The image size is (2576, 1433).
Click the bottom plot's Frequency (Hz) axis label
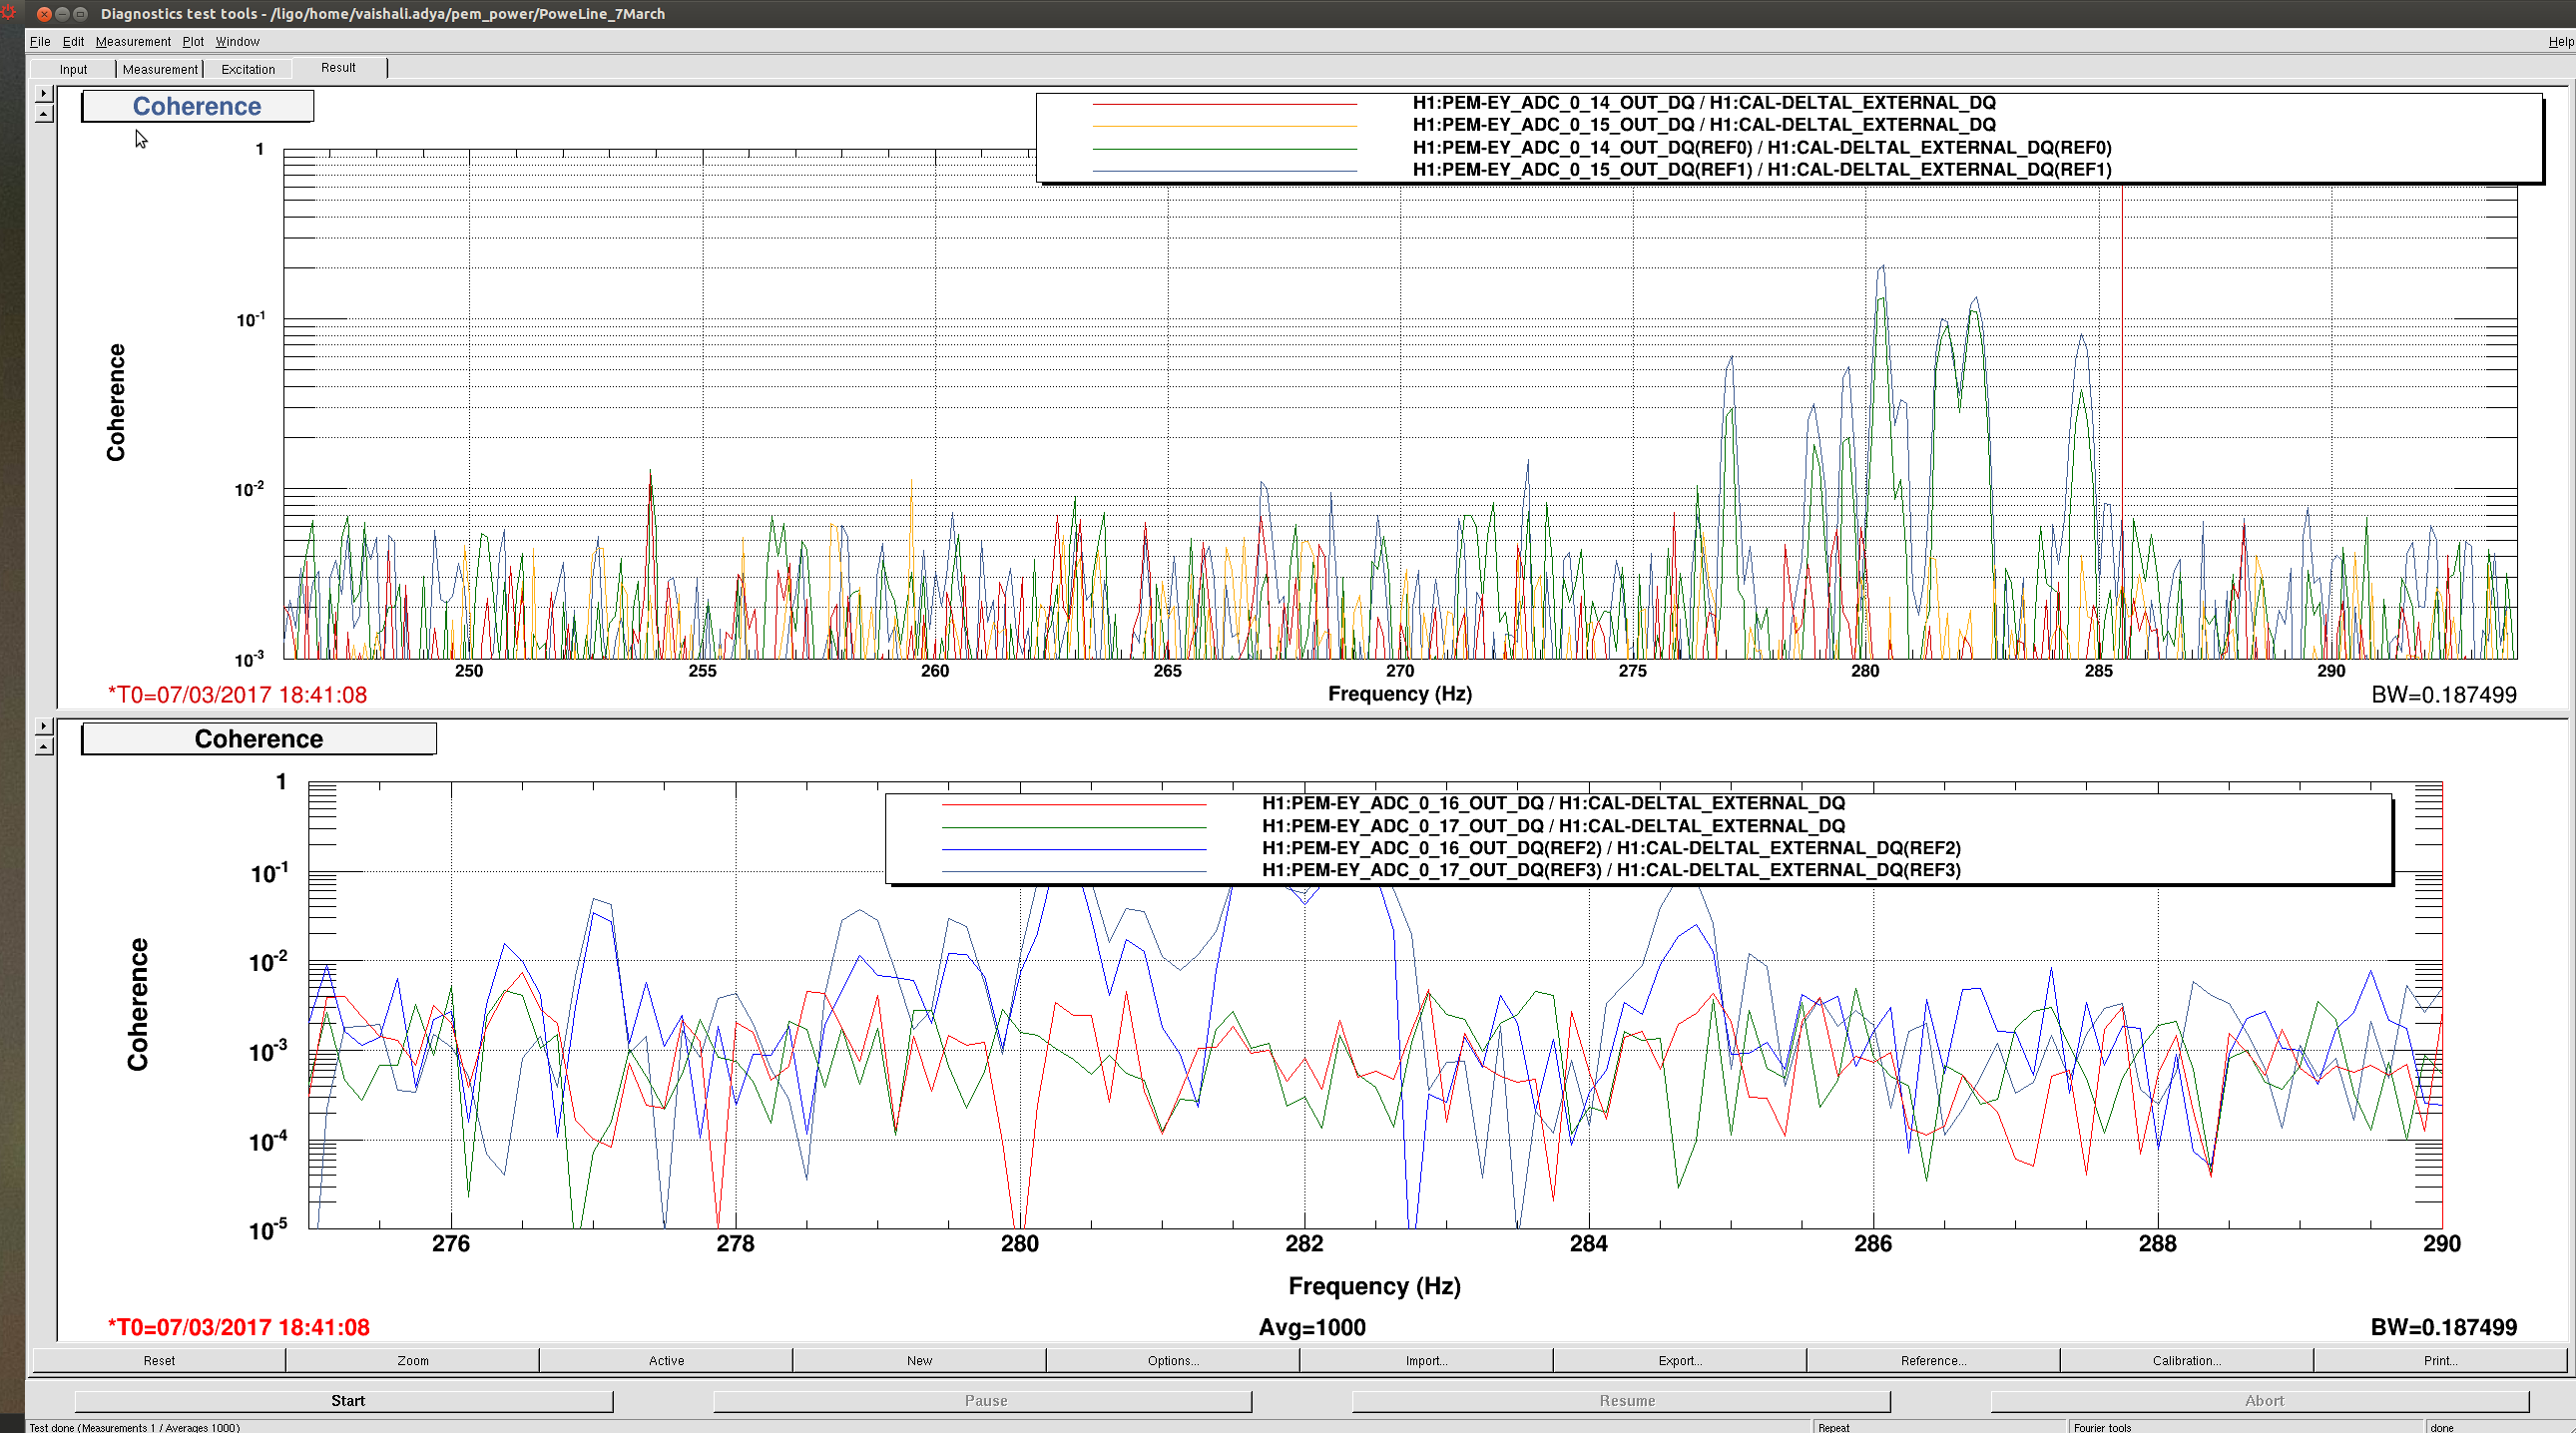click(x=1374, y=1286)
